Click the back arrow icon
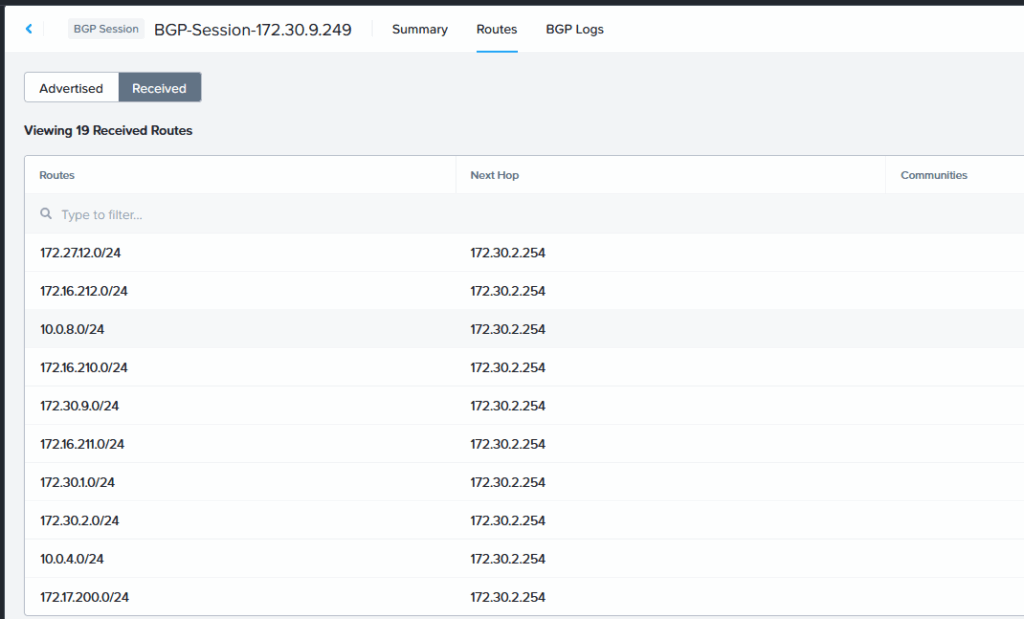Image resolution: width=1024 pixels, height=619 pixels. pyautogui.click(x=29, y=29)
